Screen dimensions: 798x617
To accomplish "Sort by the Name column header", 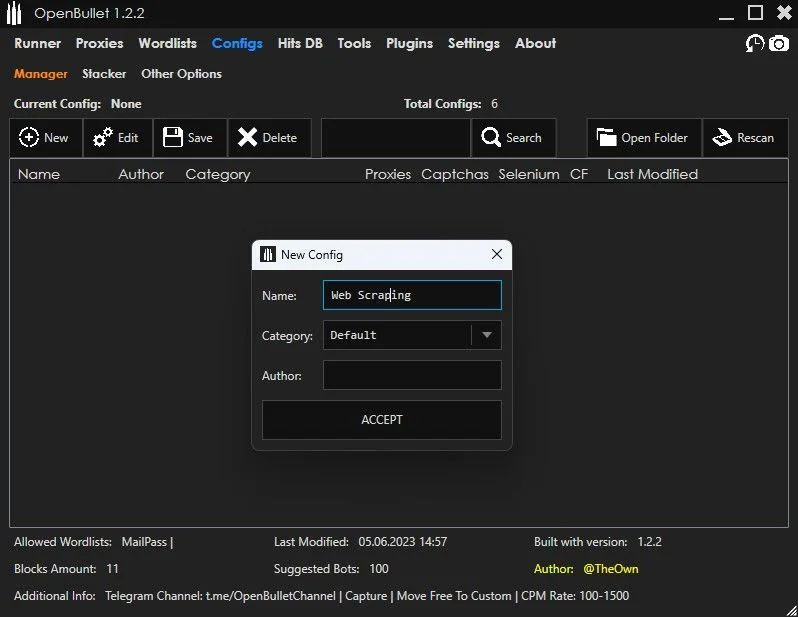I will click(39, 174).
